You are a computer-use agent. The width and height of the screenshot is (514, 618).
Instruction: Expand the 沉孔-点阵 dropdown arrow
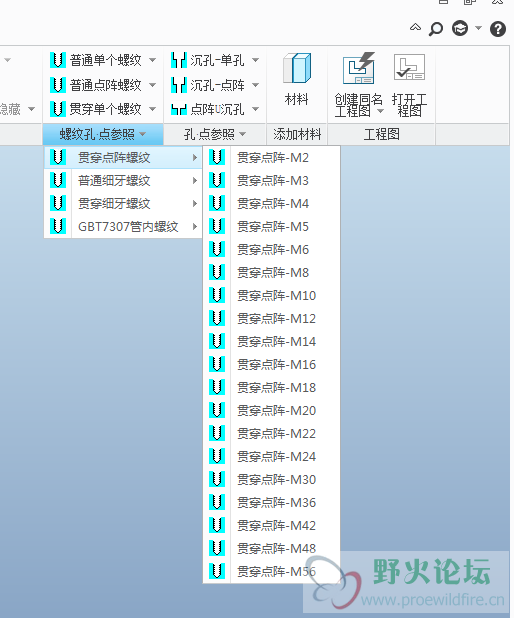click(255, 85)
